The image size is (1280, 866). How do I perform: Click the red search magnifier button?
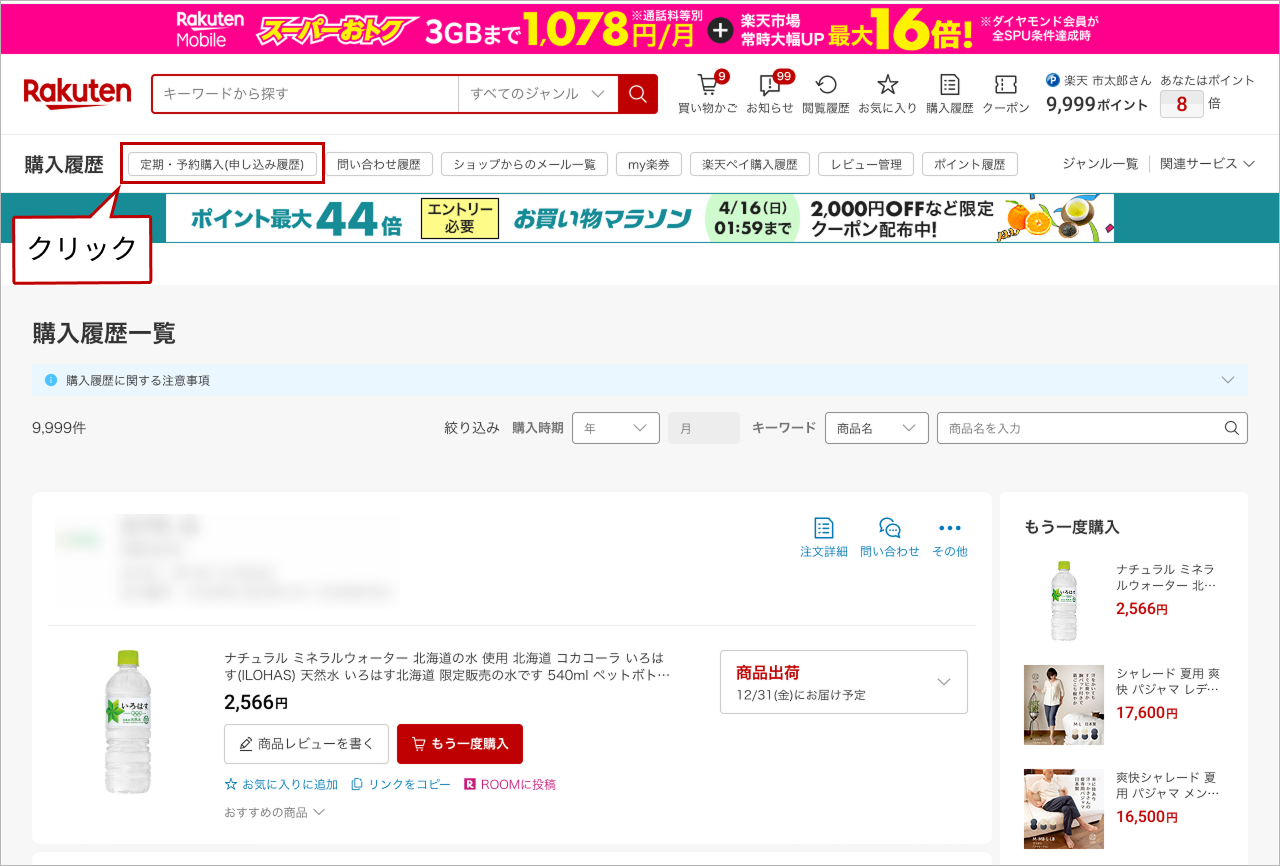pyautogui.click(x=637, y=94)
